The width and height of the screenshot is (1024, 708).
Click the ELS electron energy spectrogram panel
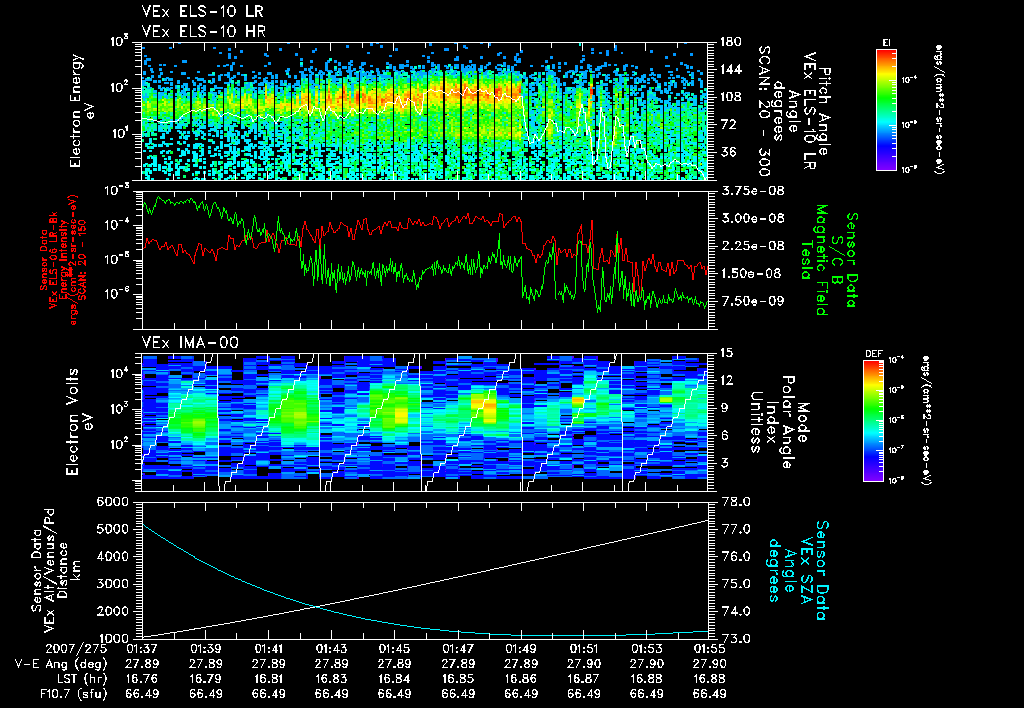(424, 110)
